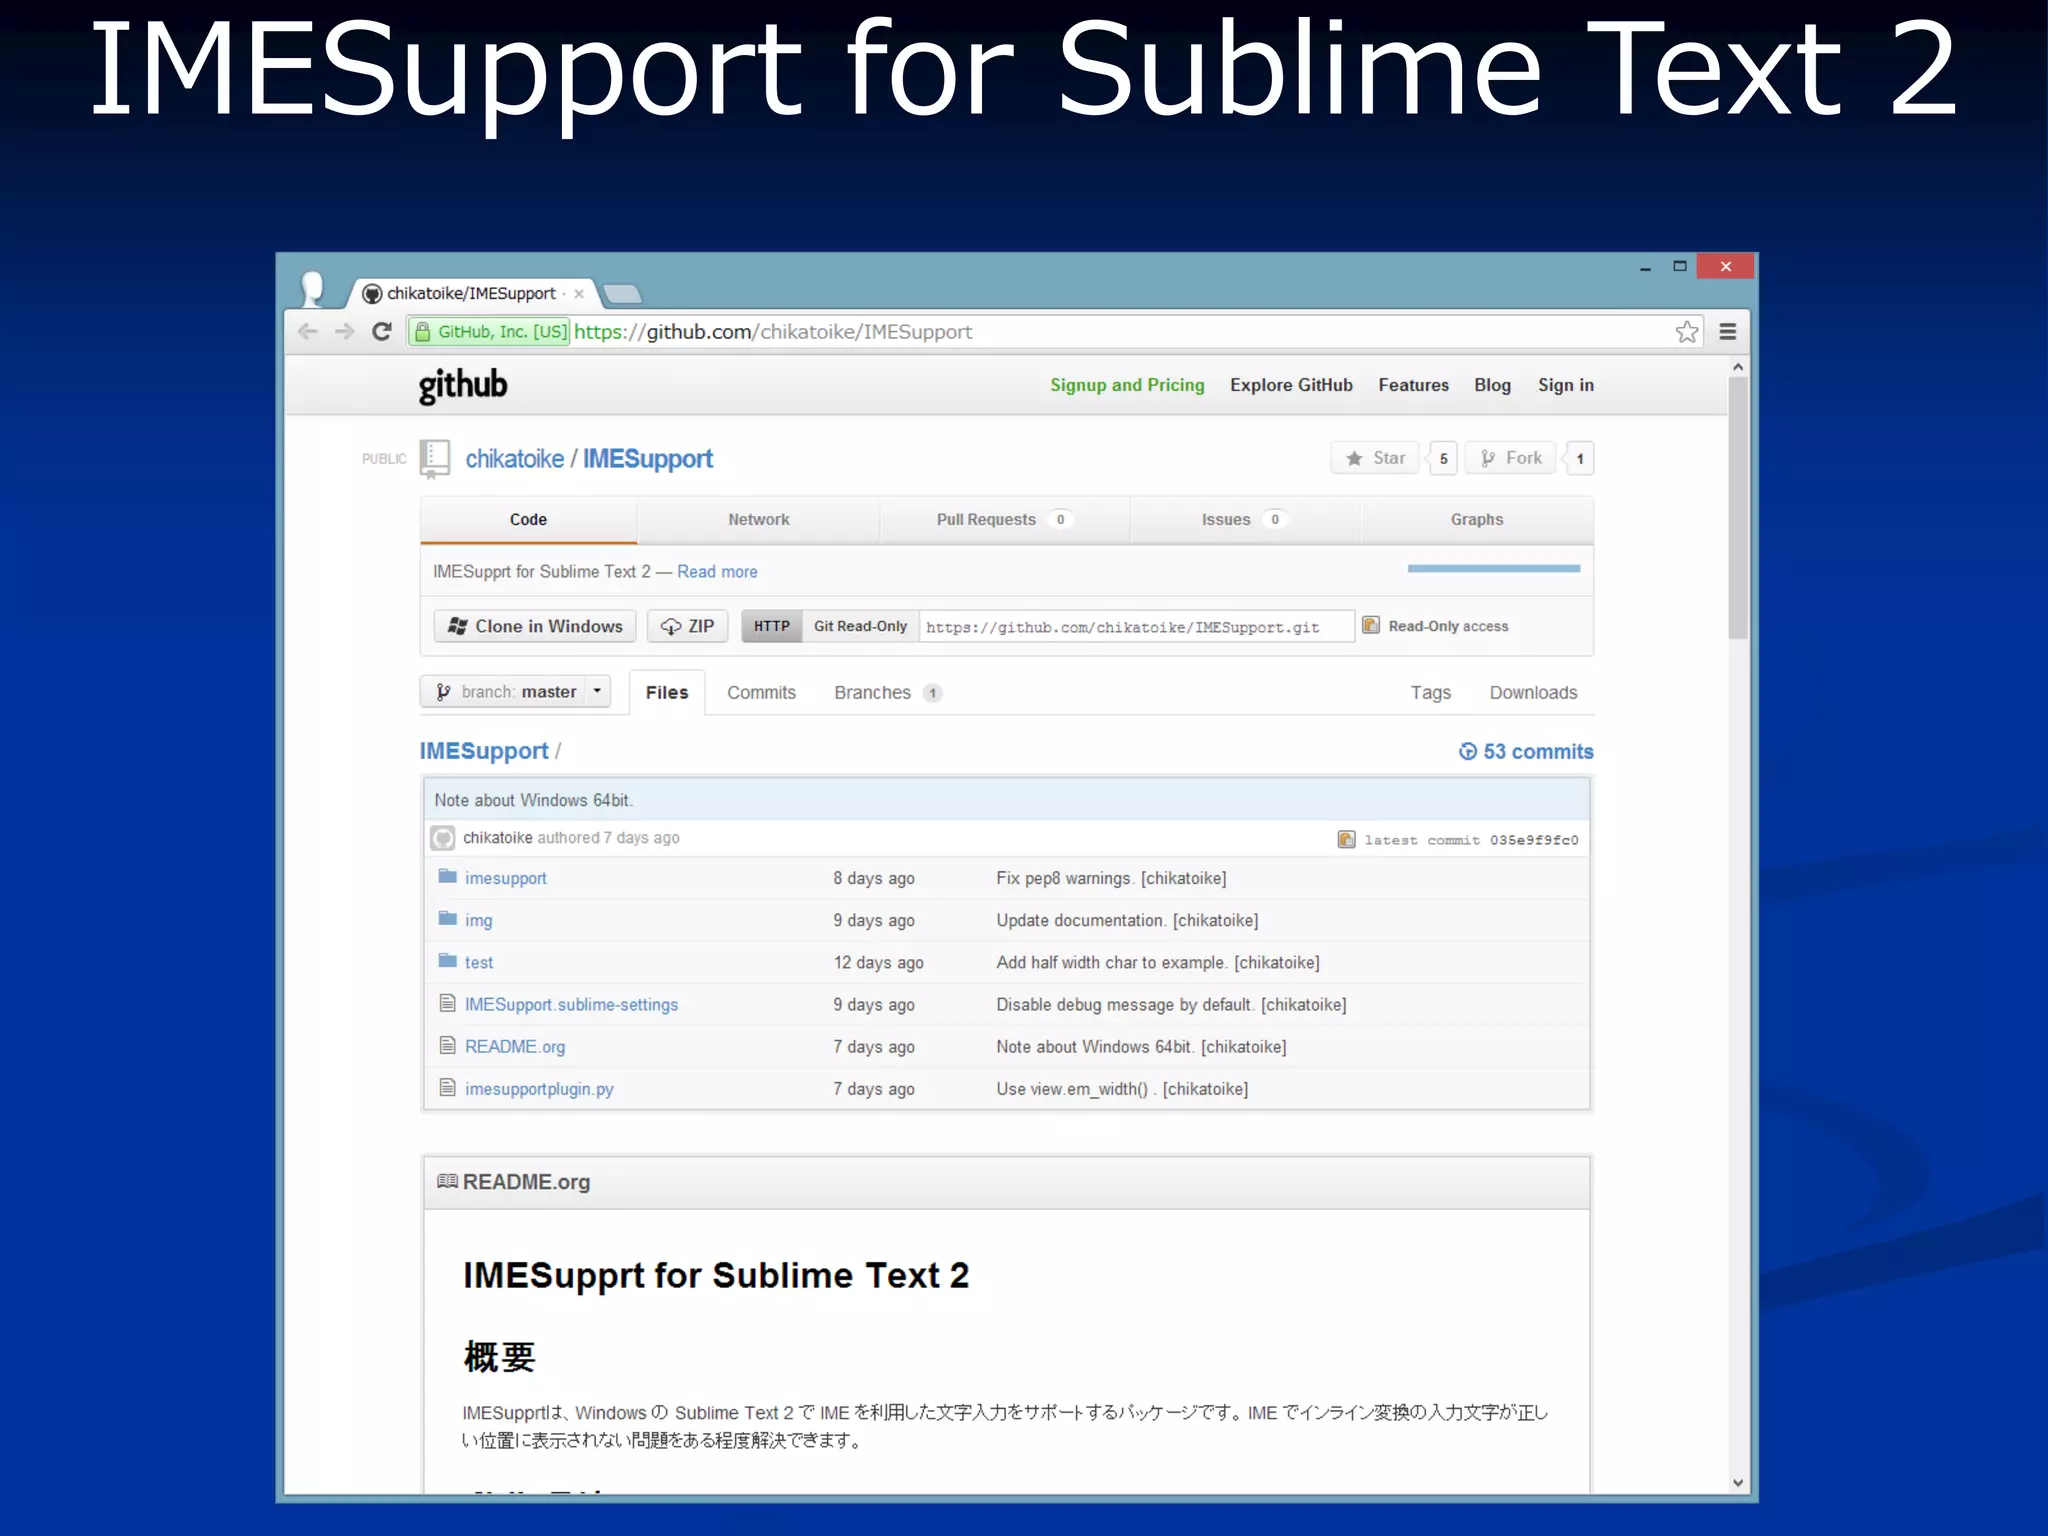Click the browser back arrow

tap(308, 332)
